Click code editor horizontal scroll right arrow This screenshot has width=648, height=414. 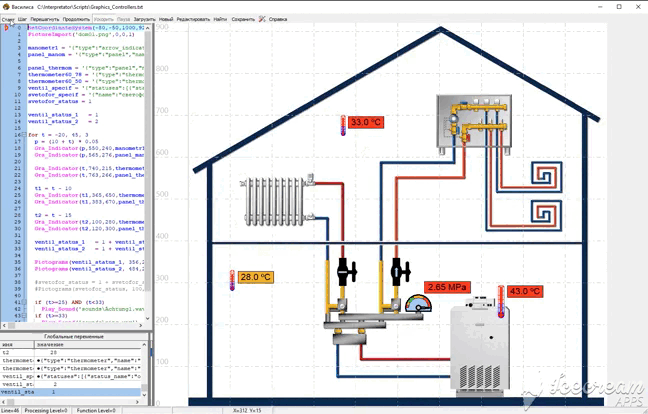[x=141, y=326]
